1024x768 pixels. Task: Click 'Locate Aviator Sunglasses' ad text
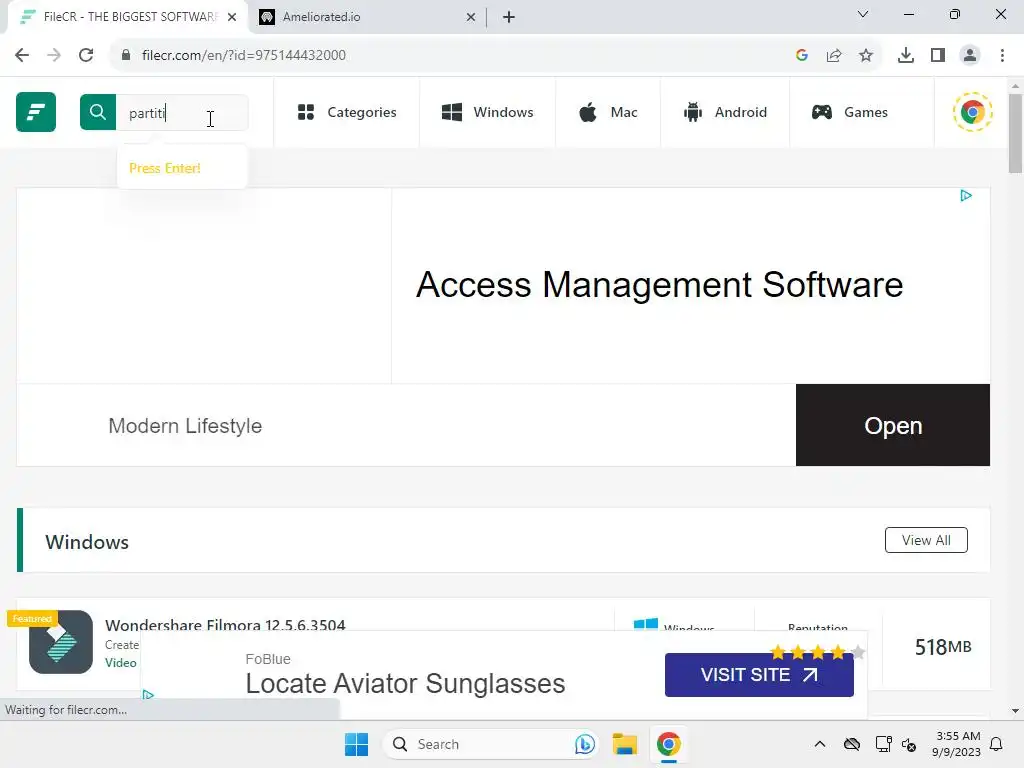405,684
